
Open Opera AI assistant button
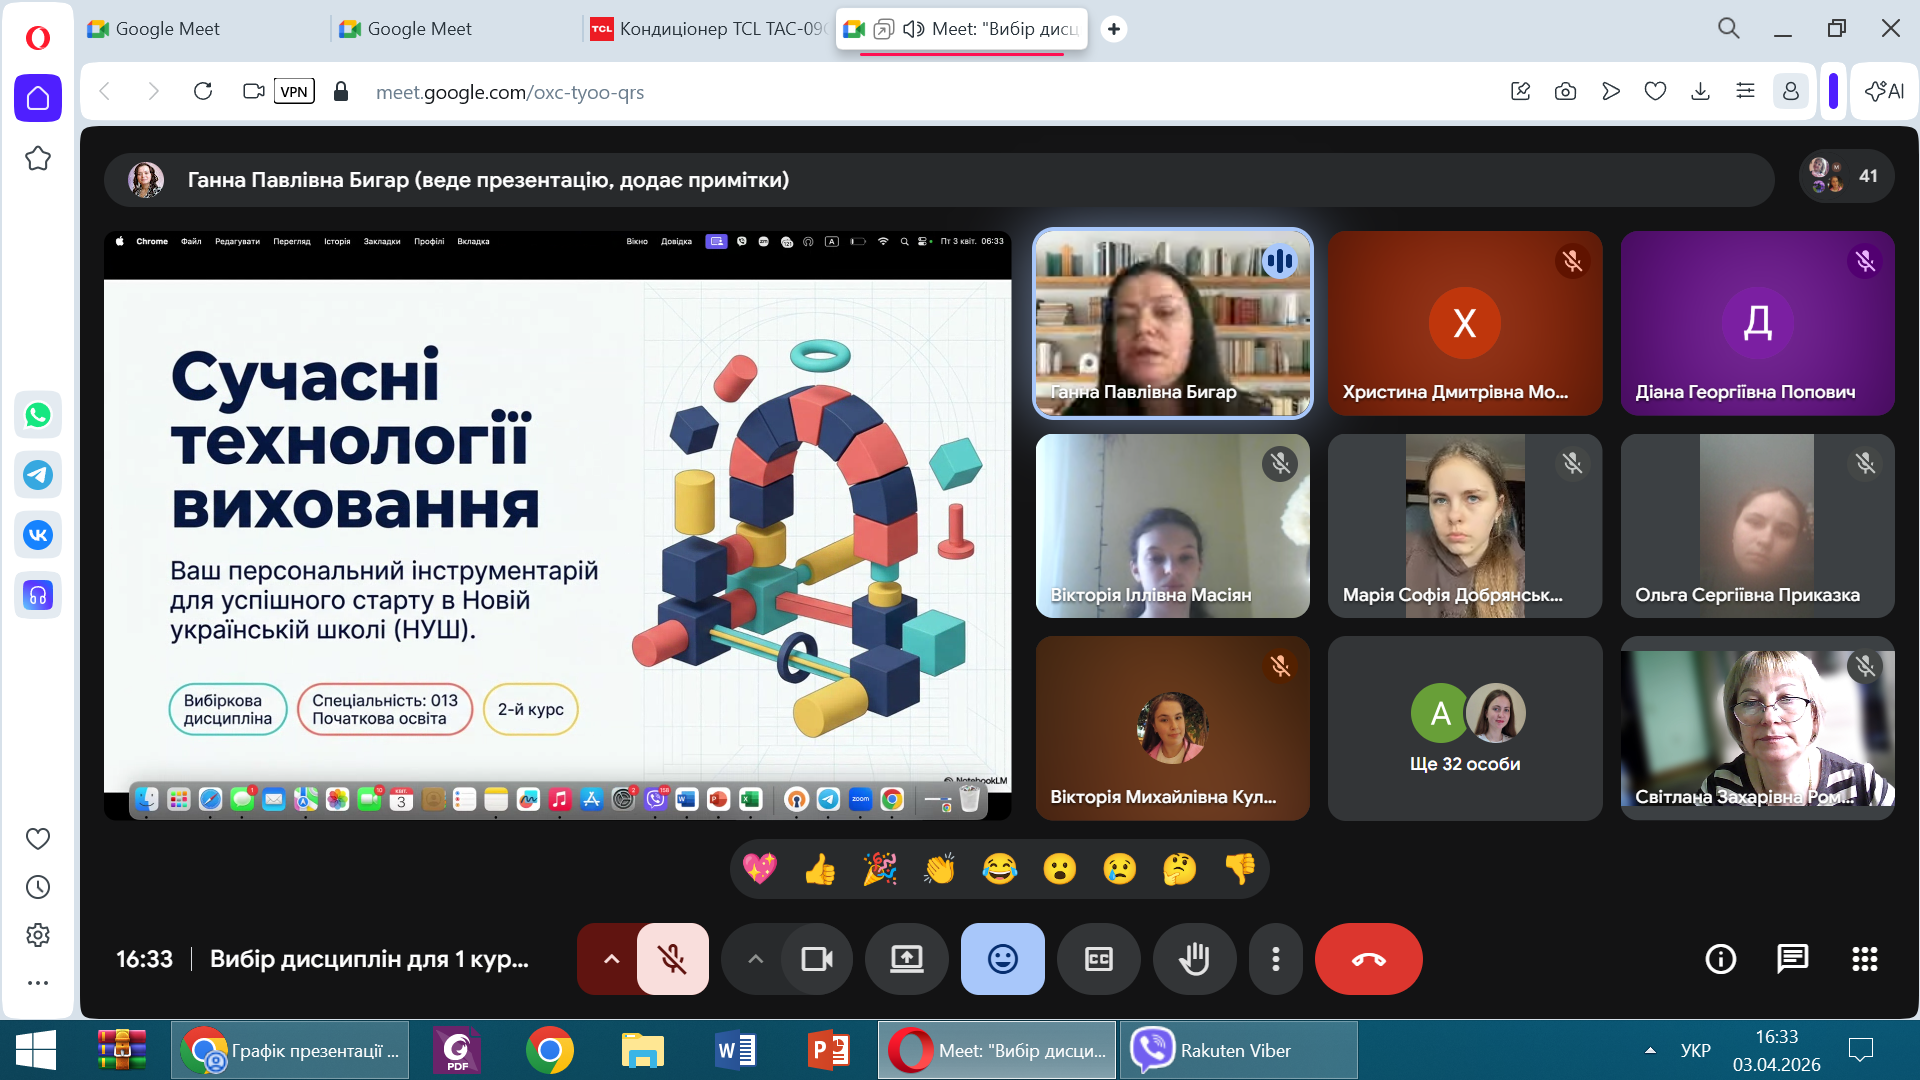click(1885, 91)
